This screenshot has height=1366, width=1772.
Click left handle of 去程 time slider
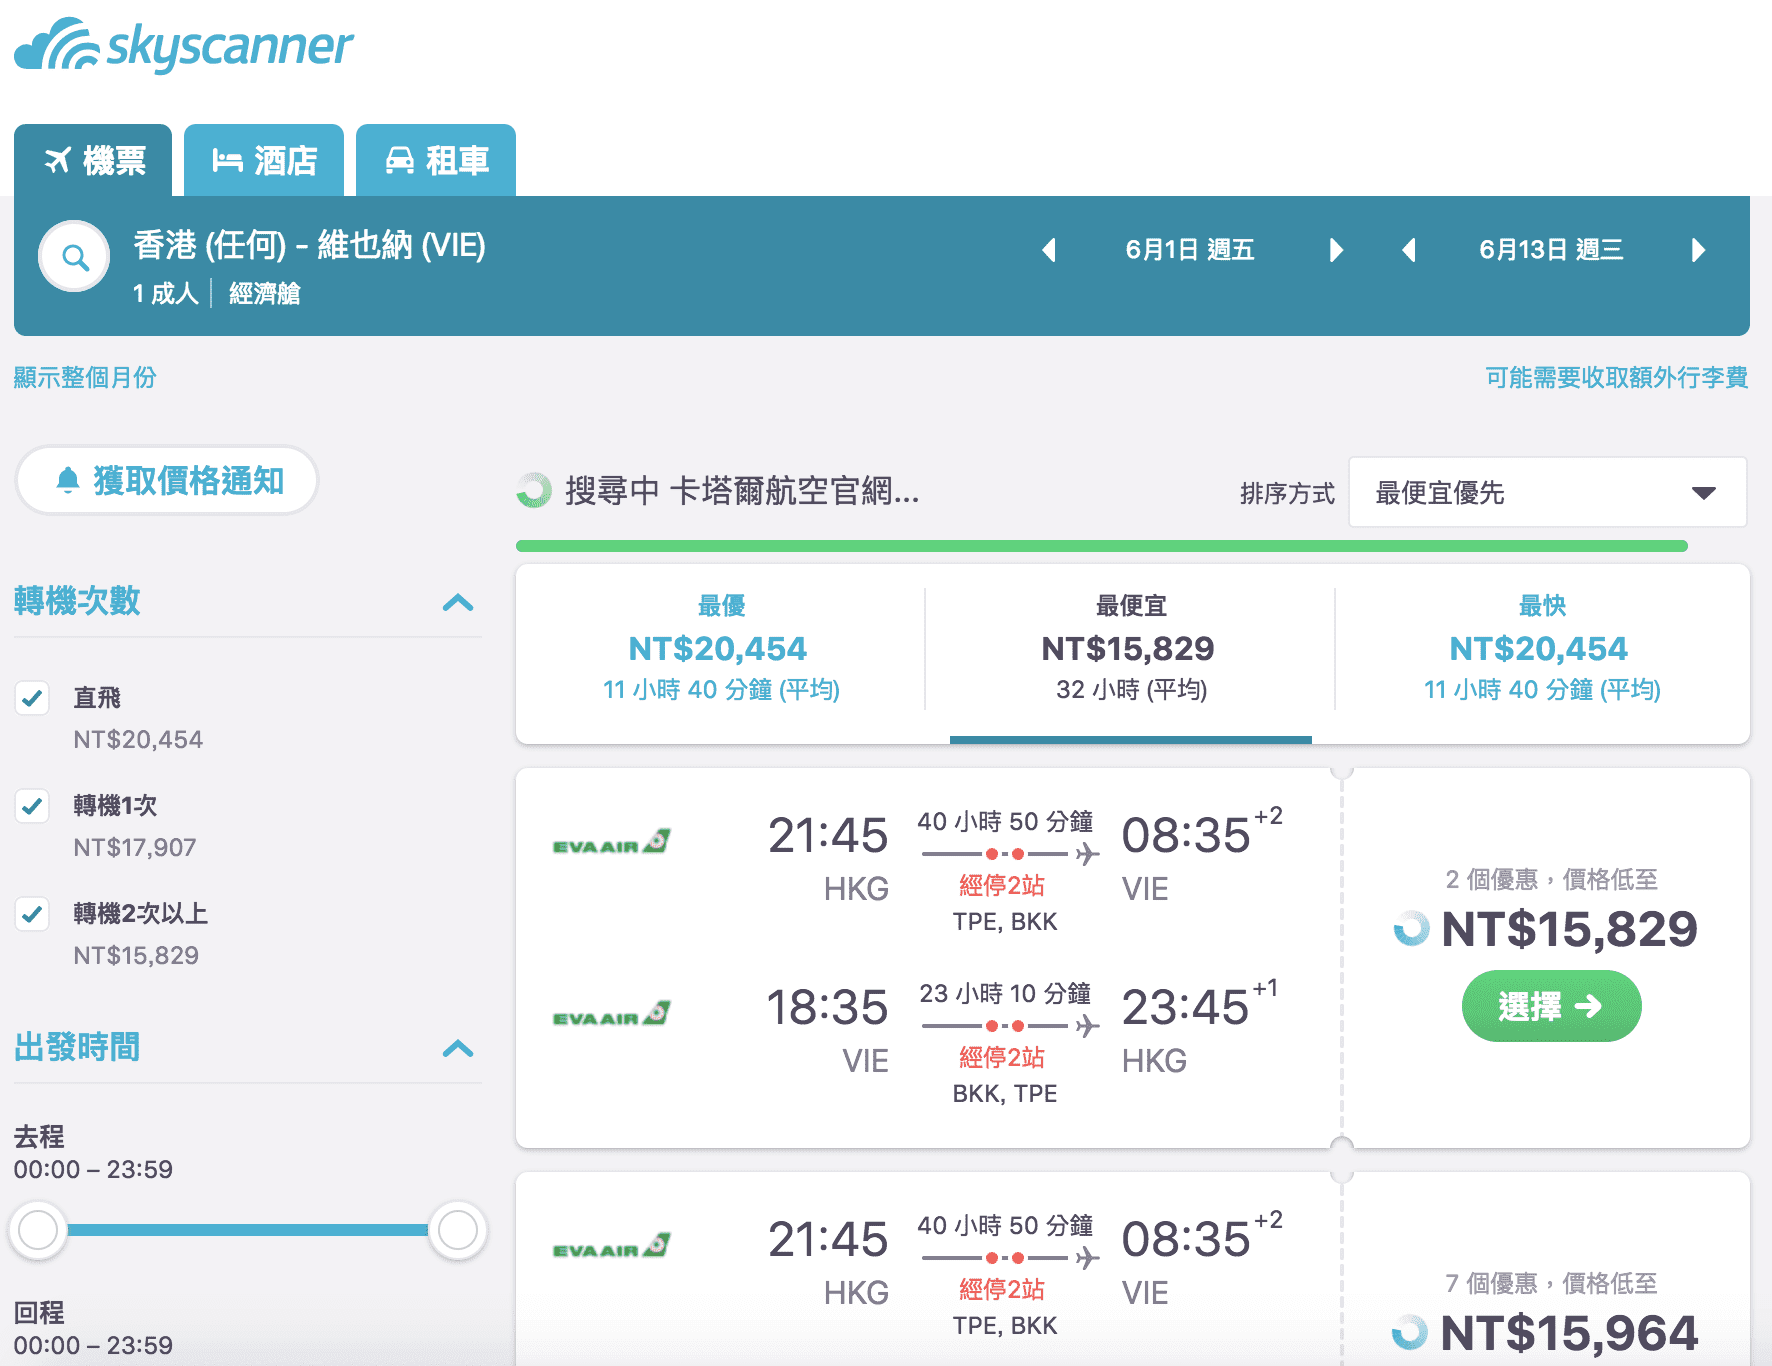[38, 1230]
